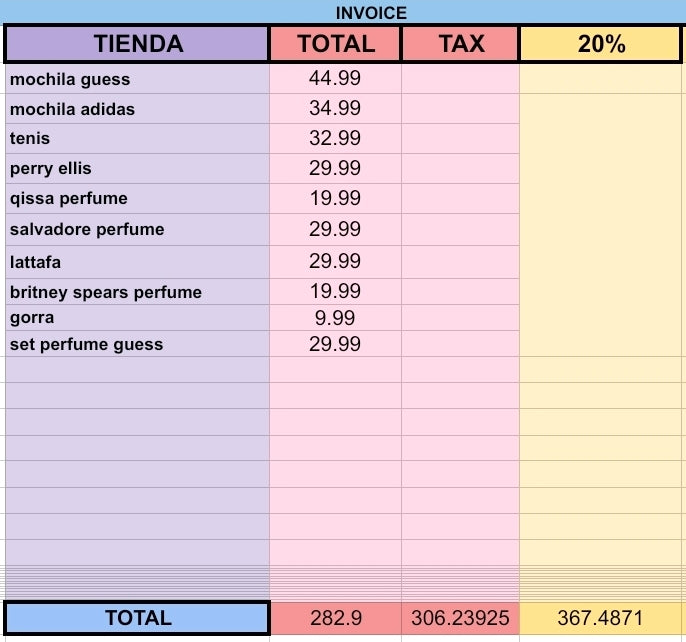The height and width of the screenshot is (642, 686).
Task: Select the 367.4871 total cell
Action: click(600, 618)
